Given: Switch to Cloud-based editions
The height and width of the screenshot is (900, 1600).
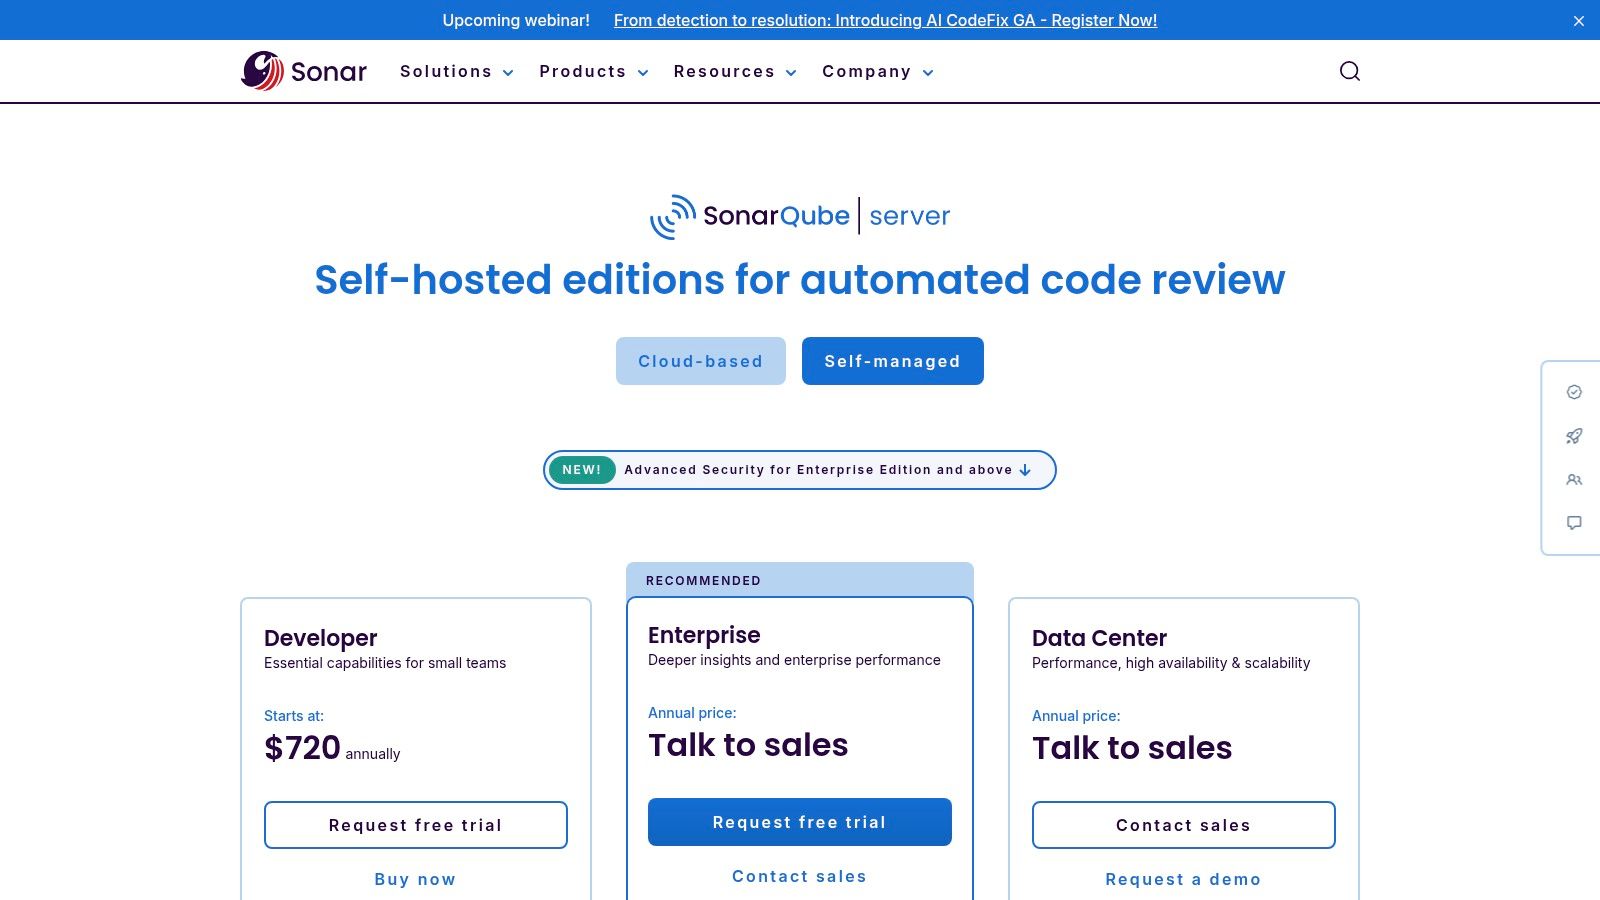Looking at the screenshot, I should (700, 361).
